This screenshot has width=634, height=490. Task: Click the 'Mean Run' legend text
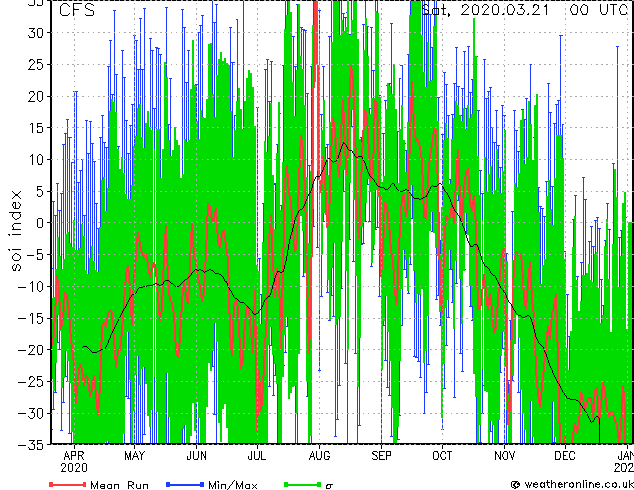coord(119,485)
